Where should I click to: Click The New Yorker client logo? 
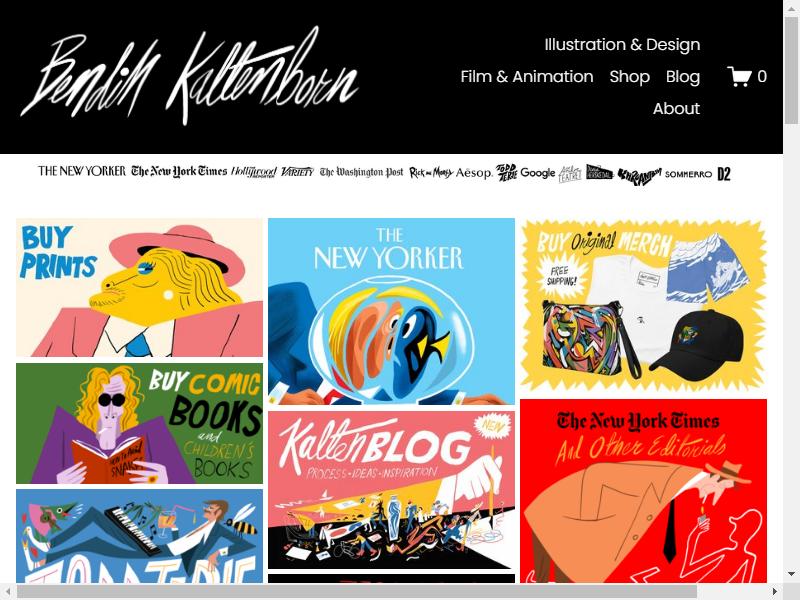coord(82,171)
